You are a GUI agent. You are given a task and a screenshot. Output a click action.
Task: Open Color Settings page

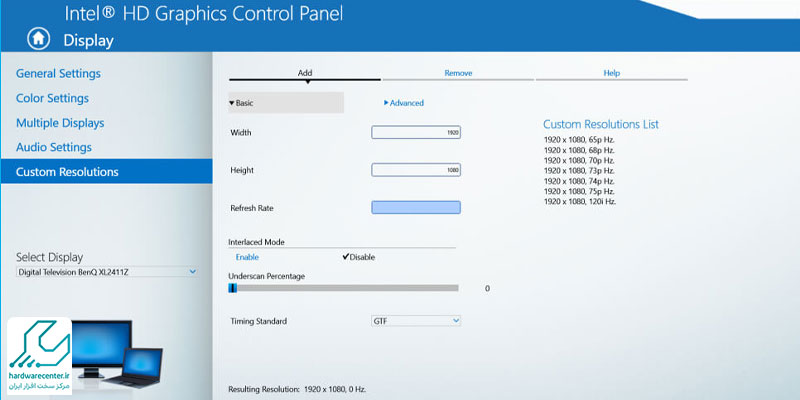click(x=52, y=98)
